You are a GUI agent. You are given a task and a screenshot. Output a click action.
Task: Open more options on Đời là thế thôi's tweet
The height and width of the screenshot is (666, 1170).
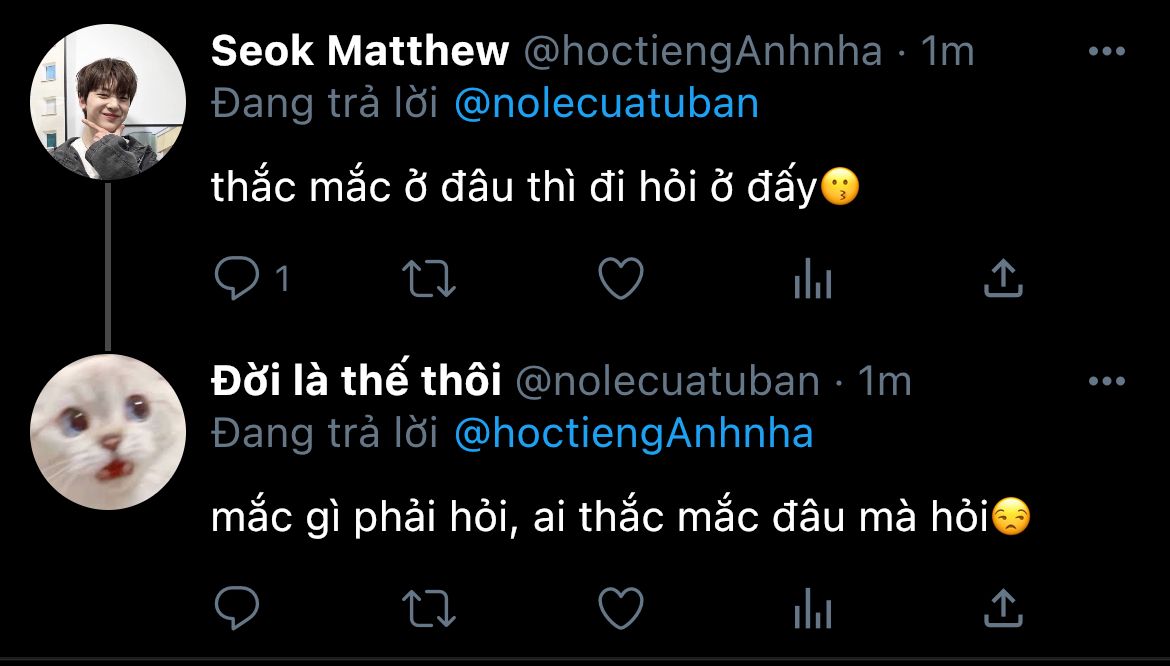click(x=1106, y=381)
